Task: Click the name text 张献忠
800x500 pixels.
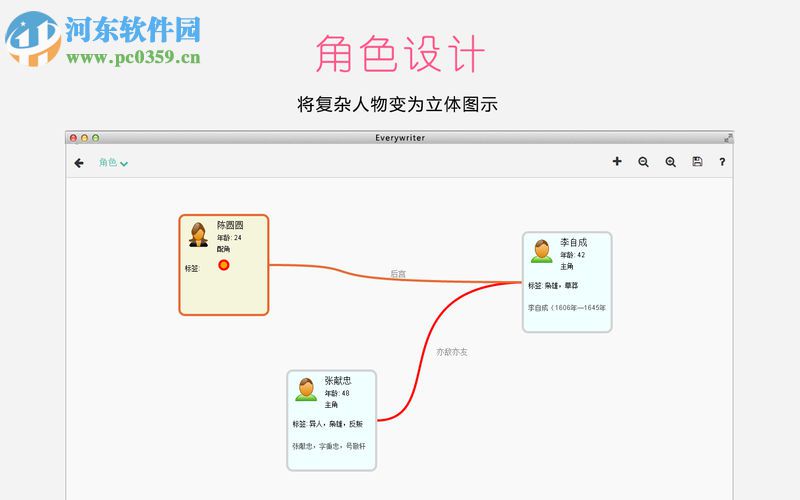Action: point(338,381)
